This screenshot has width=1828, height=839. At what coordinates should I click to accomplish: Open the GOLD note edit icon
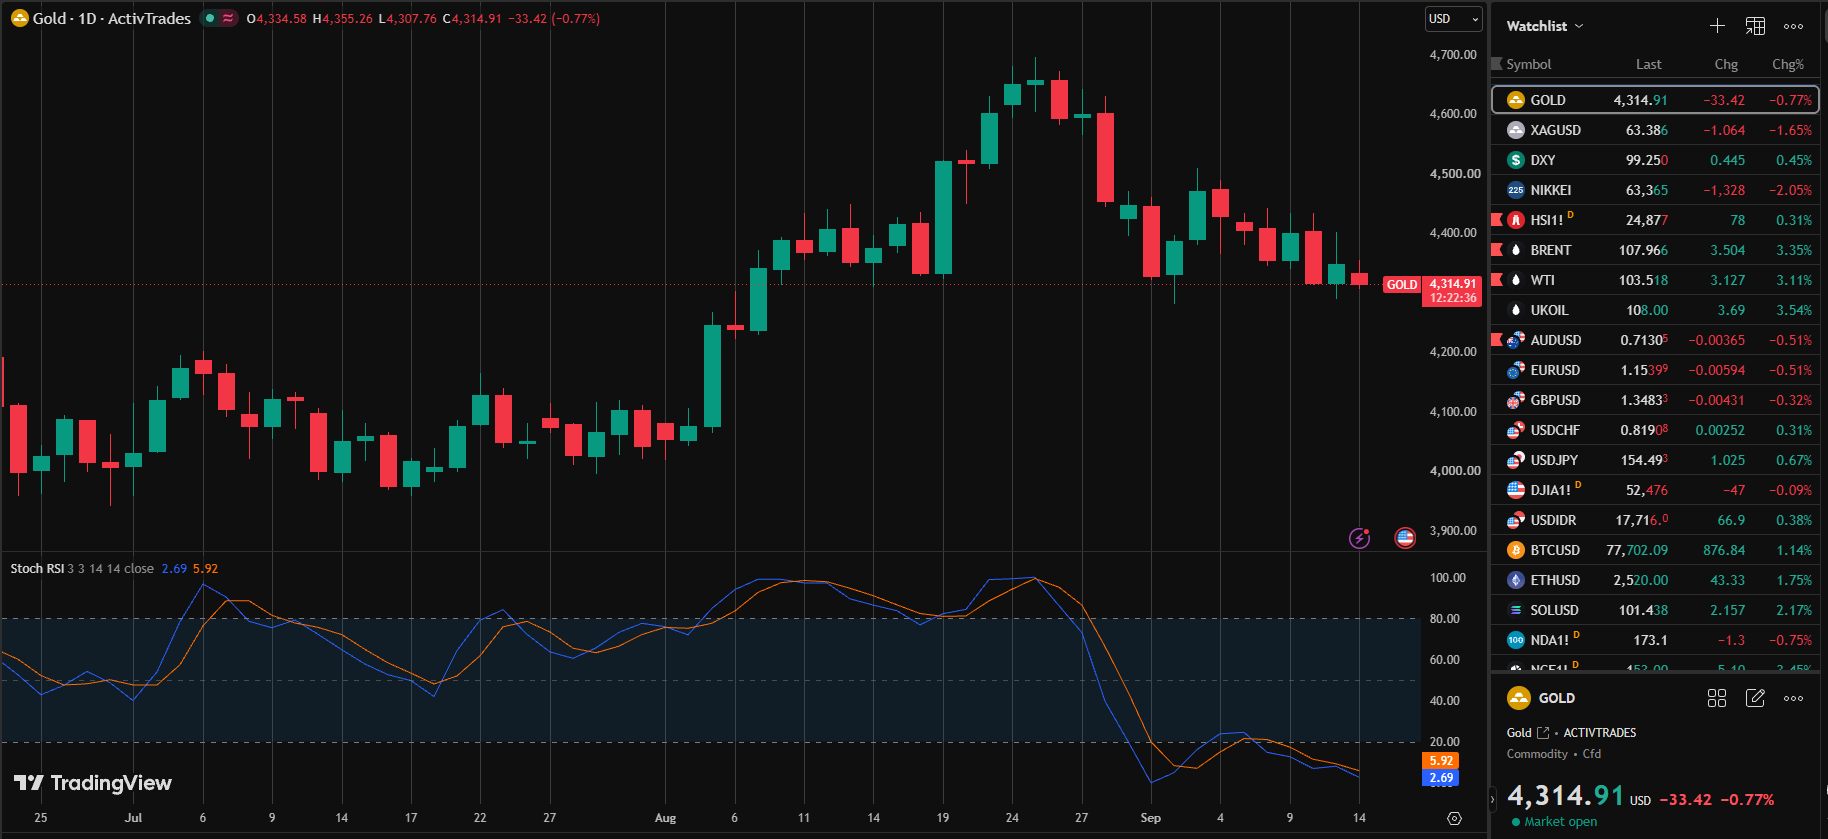coord(1755,698)
